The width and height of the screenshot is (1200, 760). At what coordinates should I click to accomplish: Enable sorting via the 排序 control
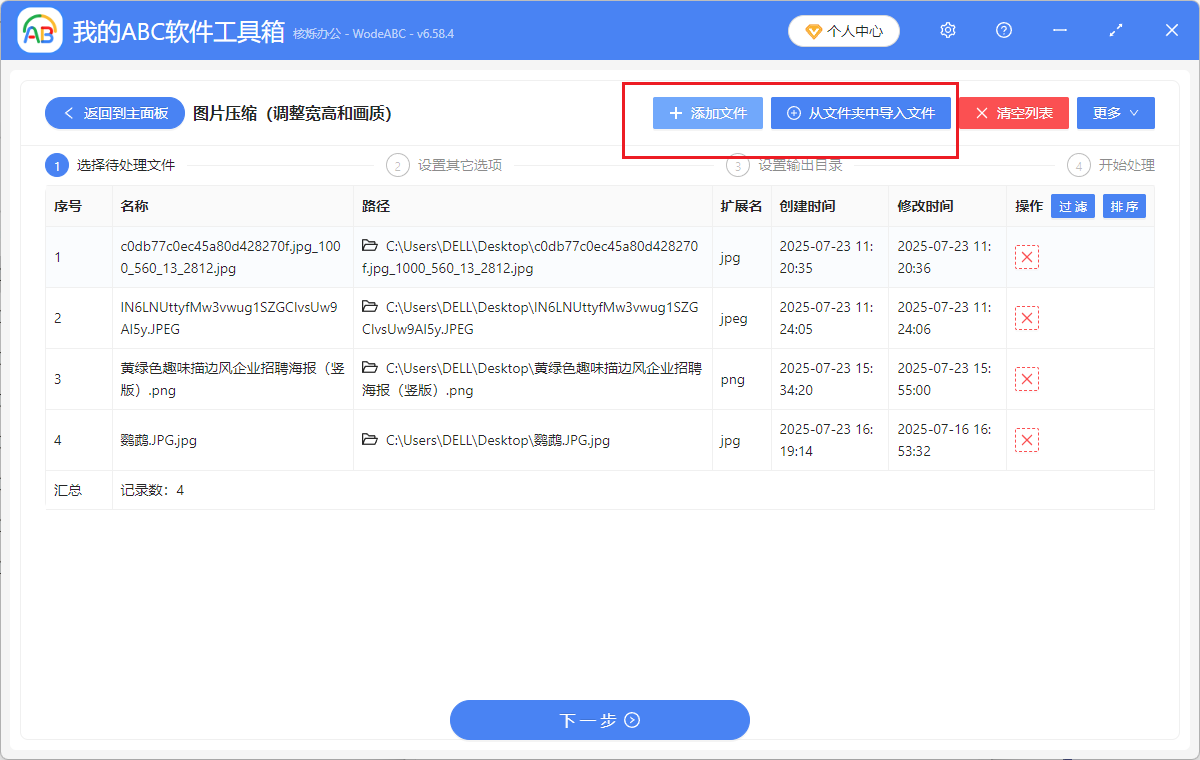coord(1124,206)
